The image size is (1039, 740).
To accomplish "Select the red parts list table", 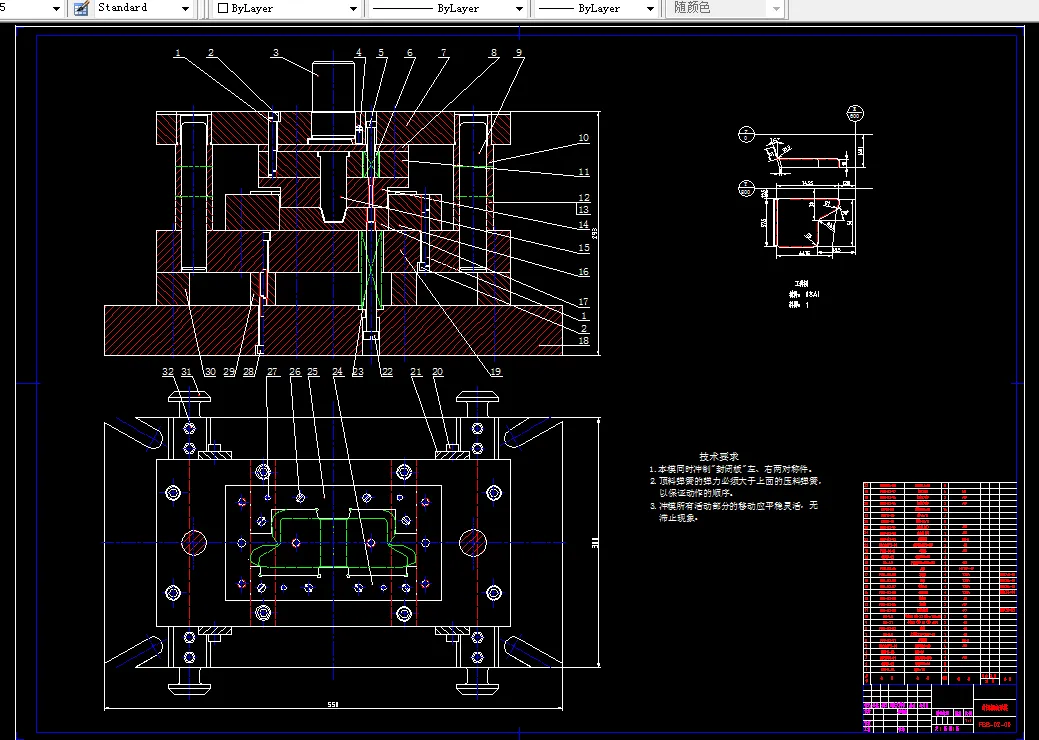I will pos(938,580).
